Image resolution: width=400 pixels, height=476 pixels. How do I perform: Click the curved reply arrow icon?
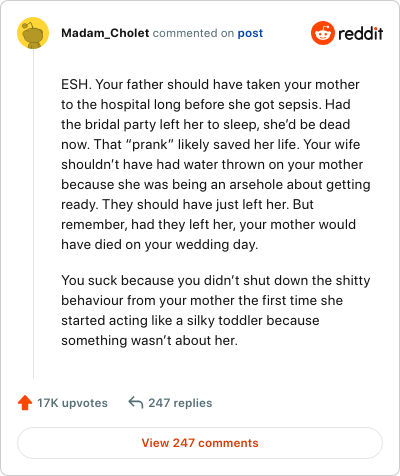pyautogui.click(x=136, y=402)
